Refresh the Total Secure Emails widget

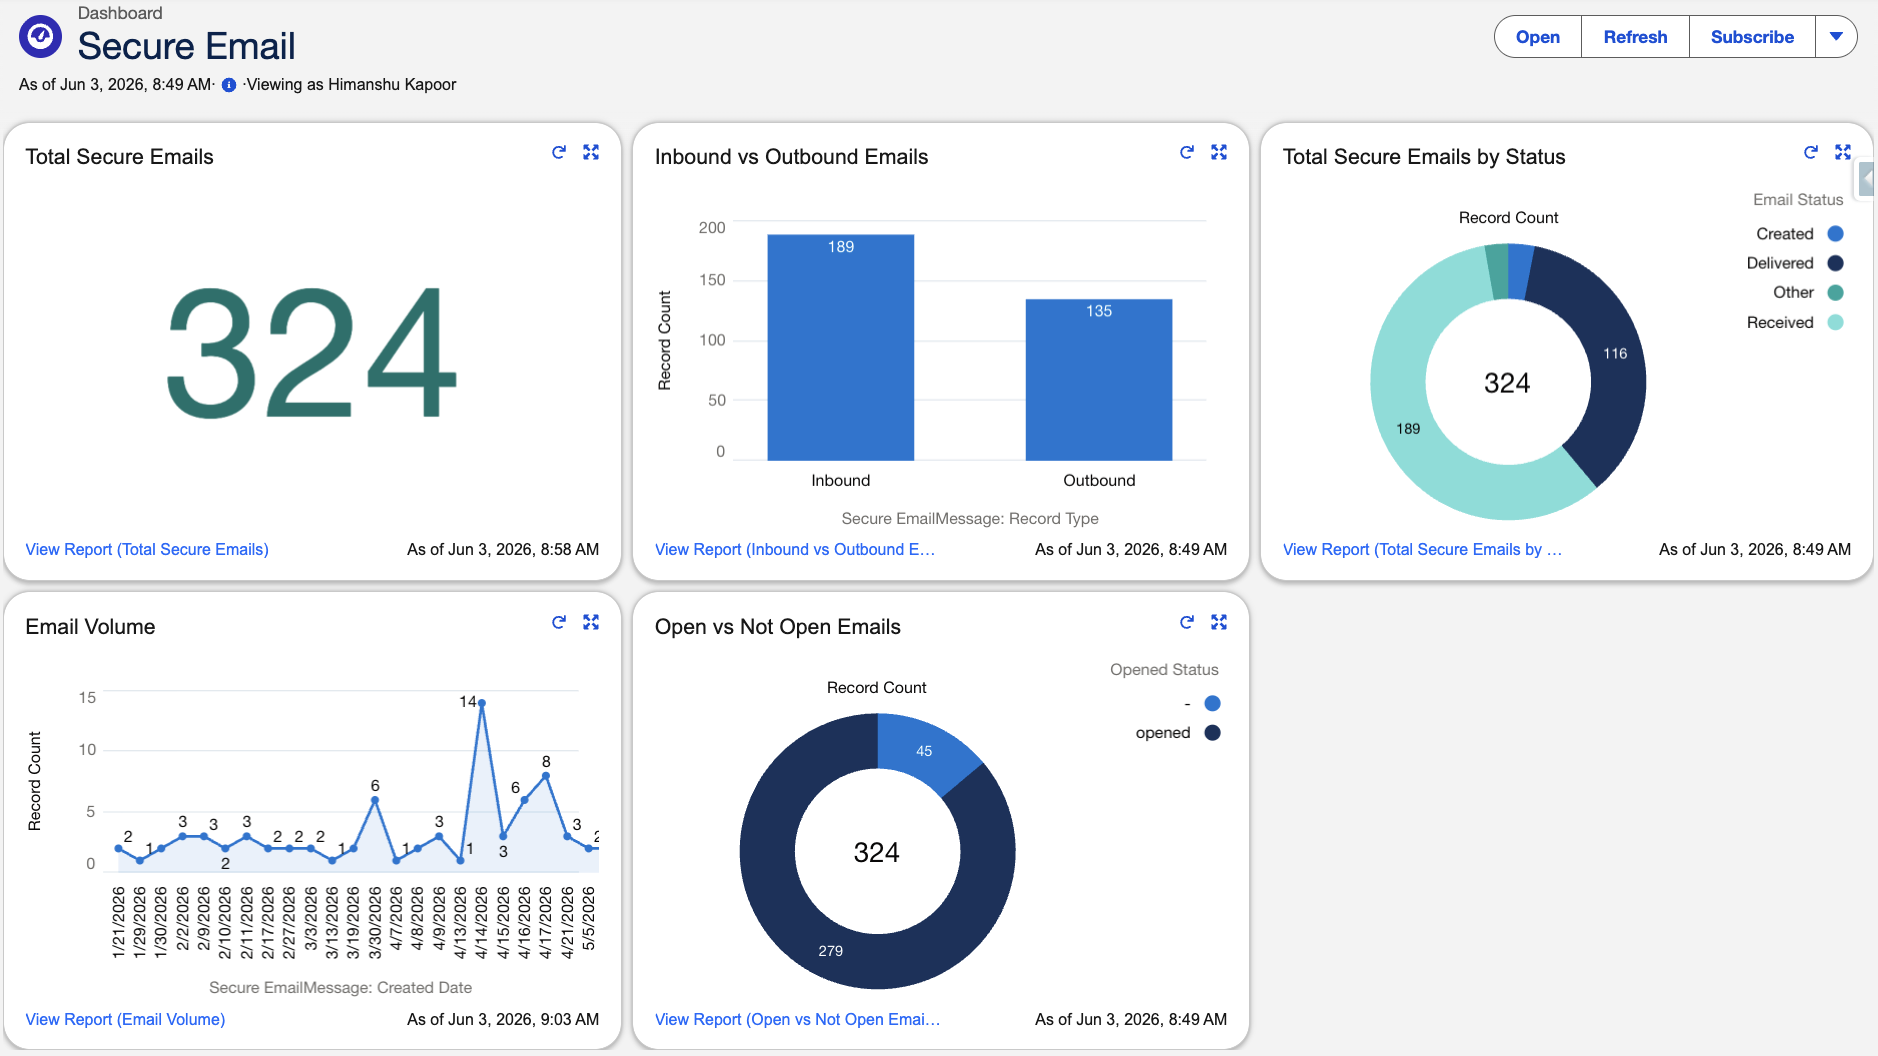[559, 152]
